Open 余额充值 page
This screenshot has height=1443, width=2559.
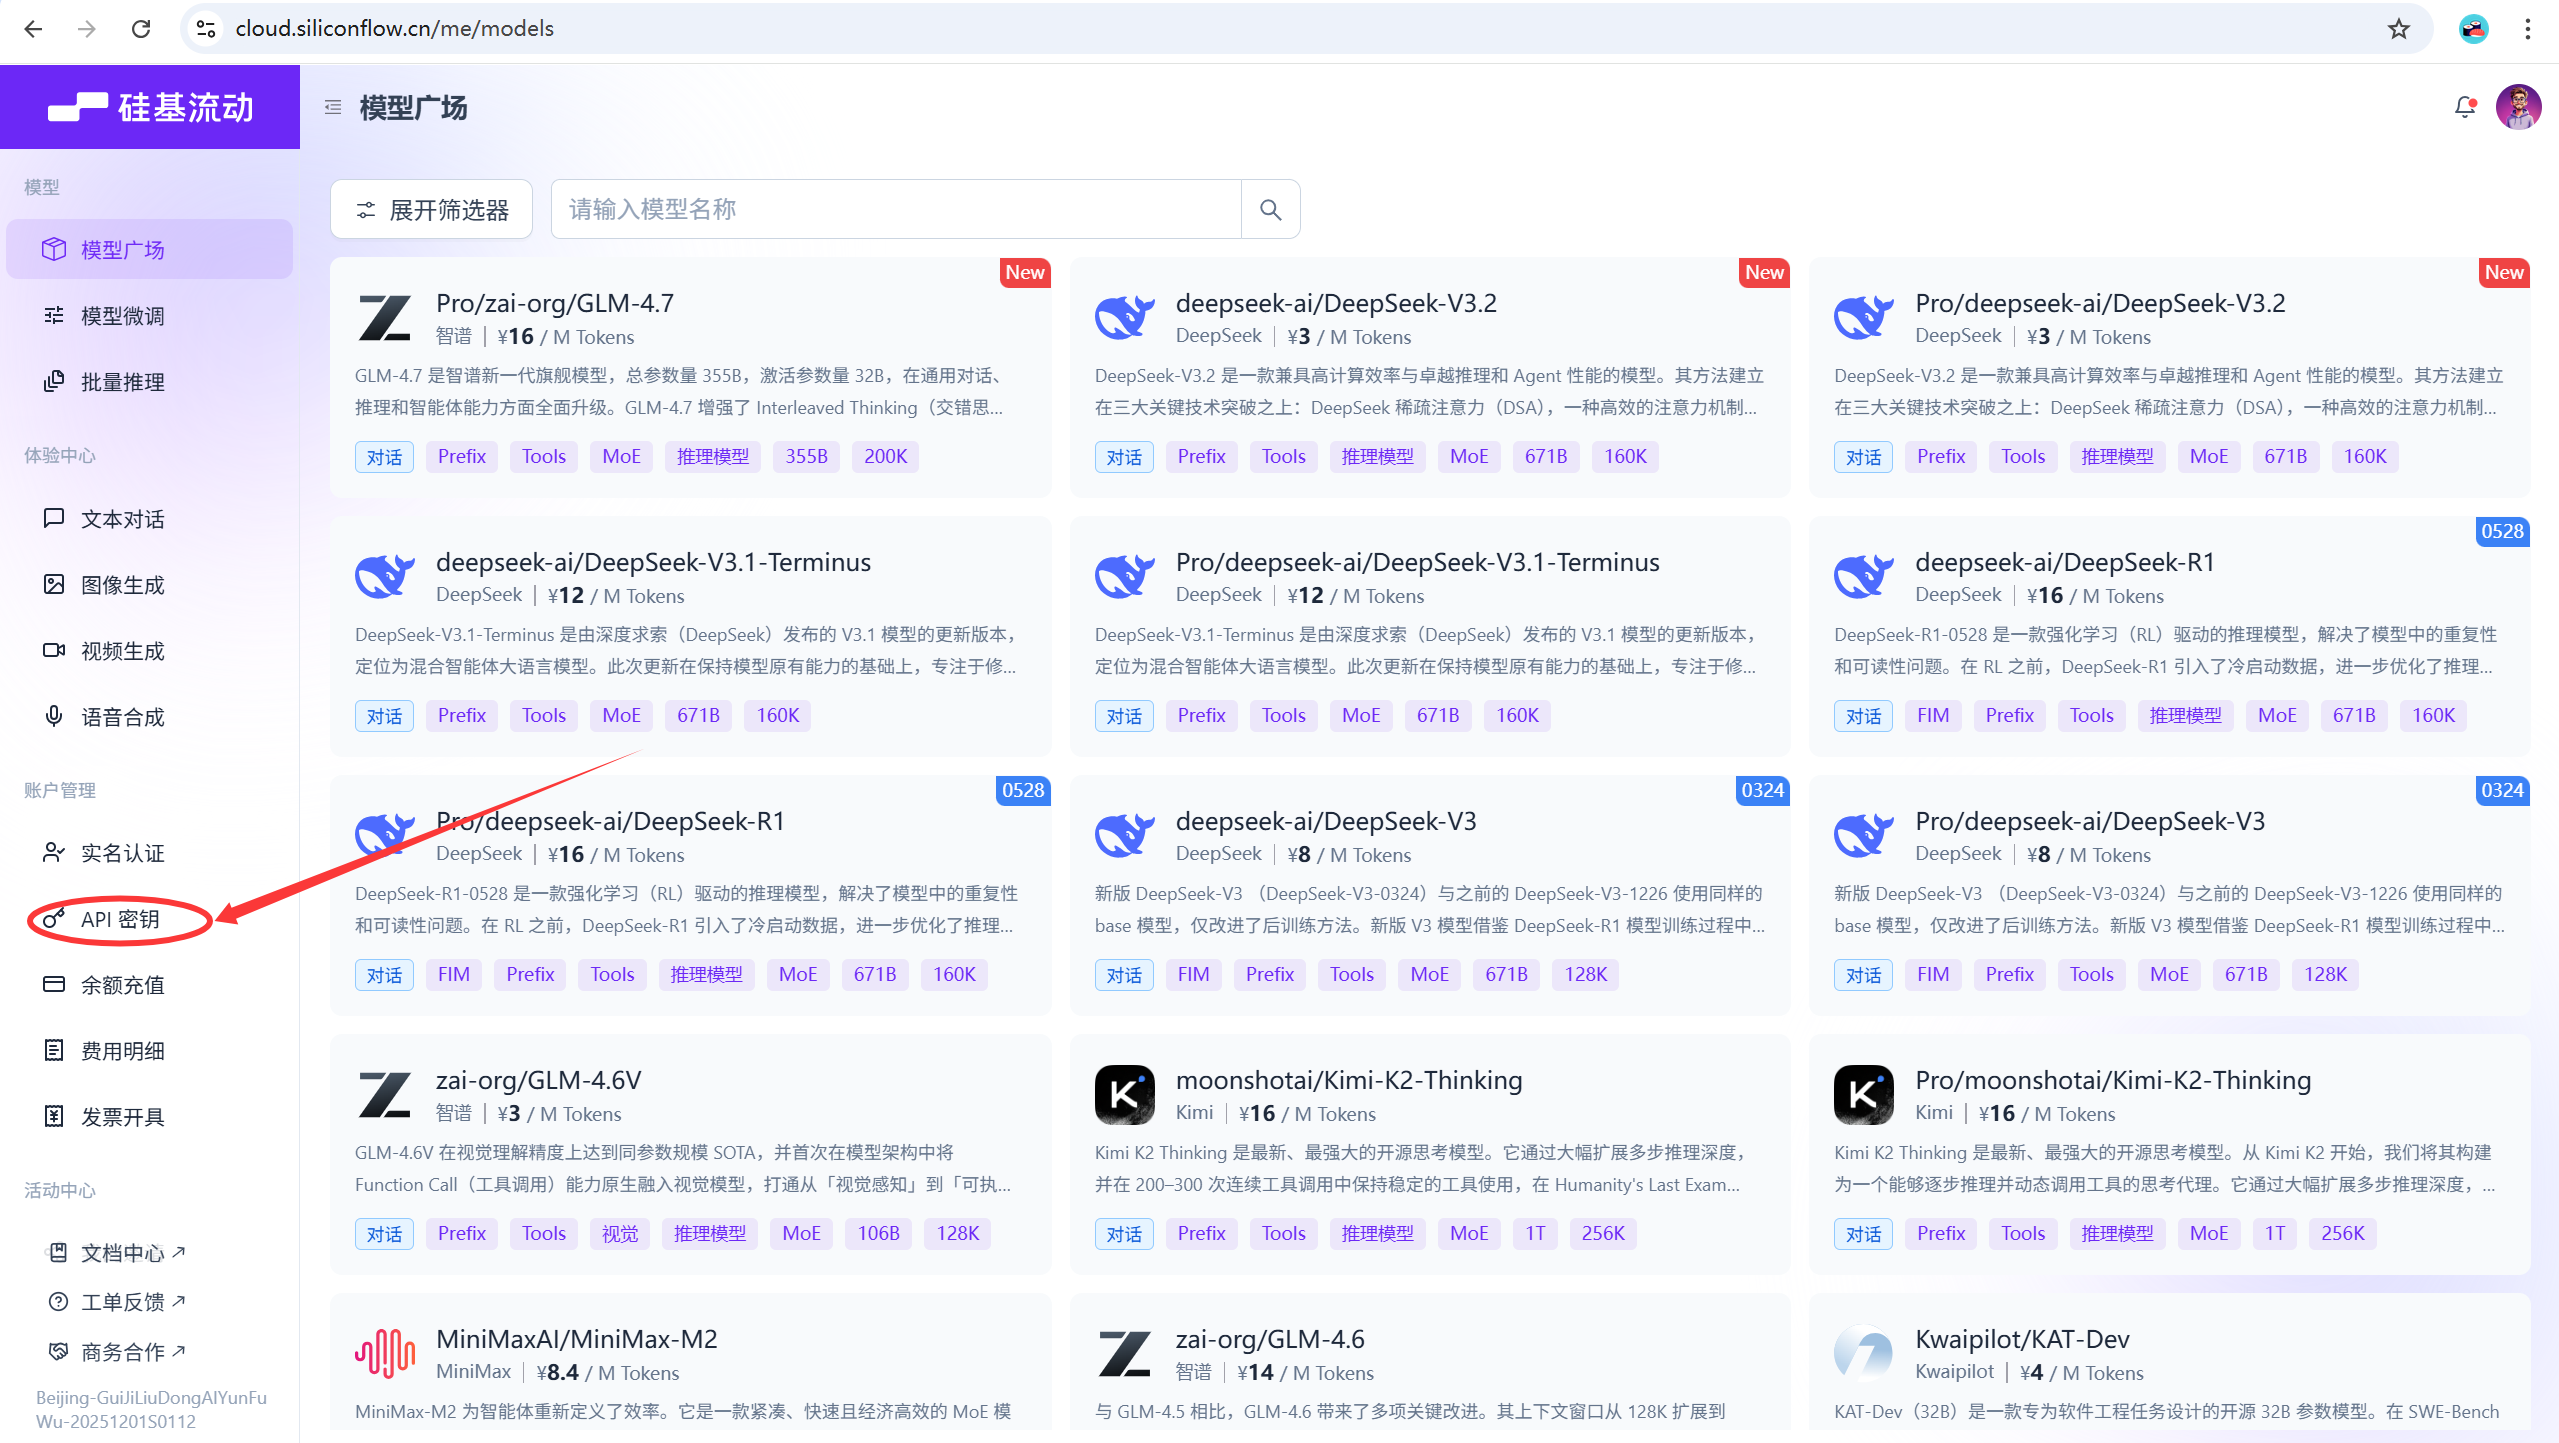122,985
